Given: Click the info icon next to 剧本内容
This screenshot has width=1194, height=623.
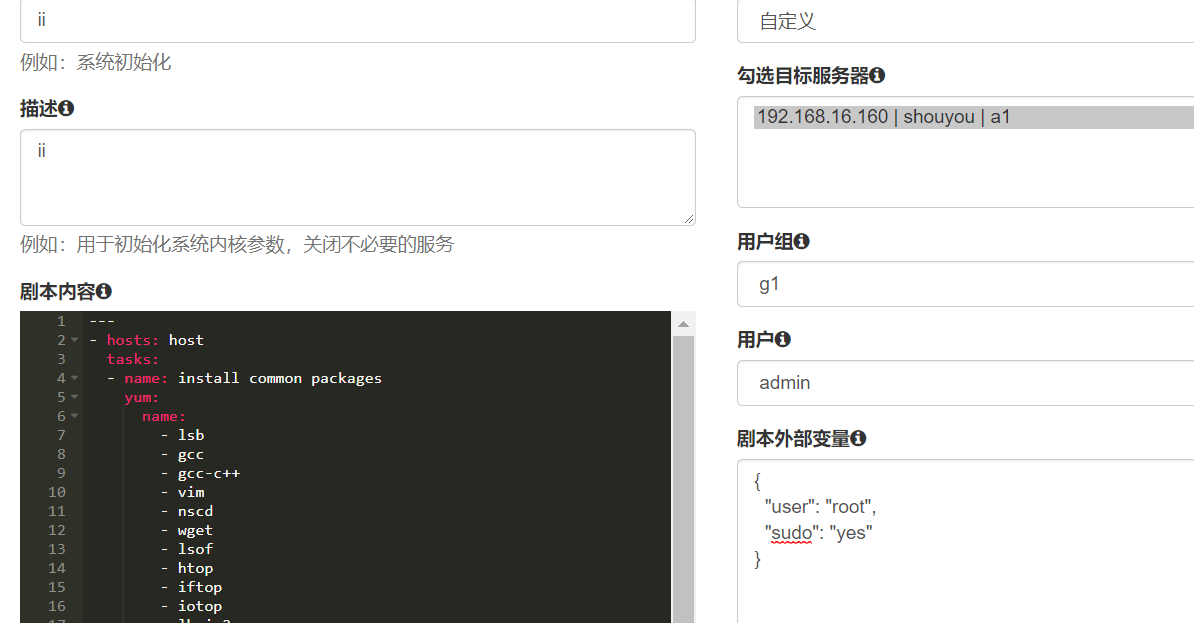Looking at the screenshot, I should point(104,291).
